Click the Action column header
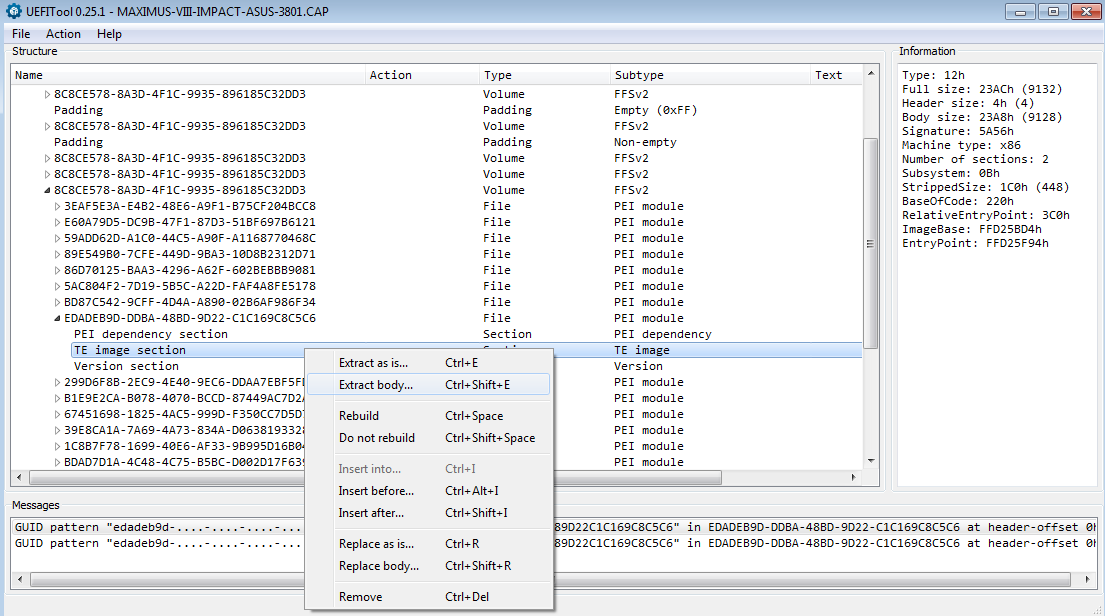1105x616 pixels. pos(423,75)
